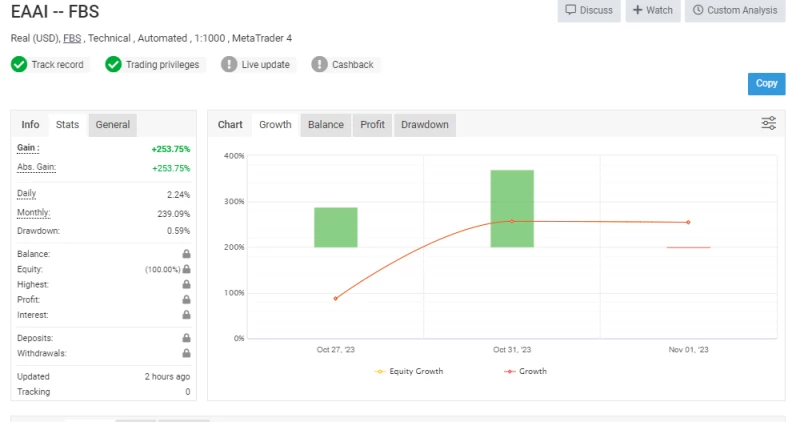The height and width of the screenshot is (422, 800).
Task: Open the Discuss button
Action: (x=588, y=10)
